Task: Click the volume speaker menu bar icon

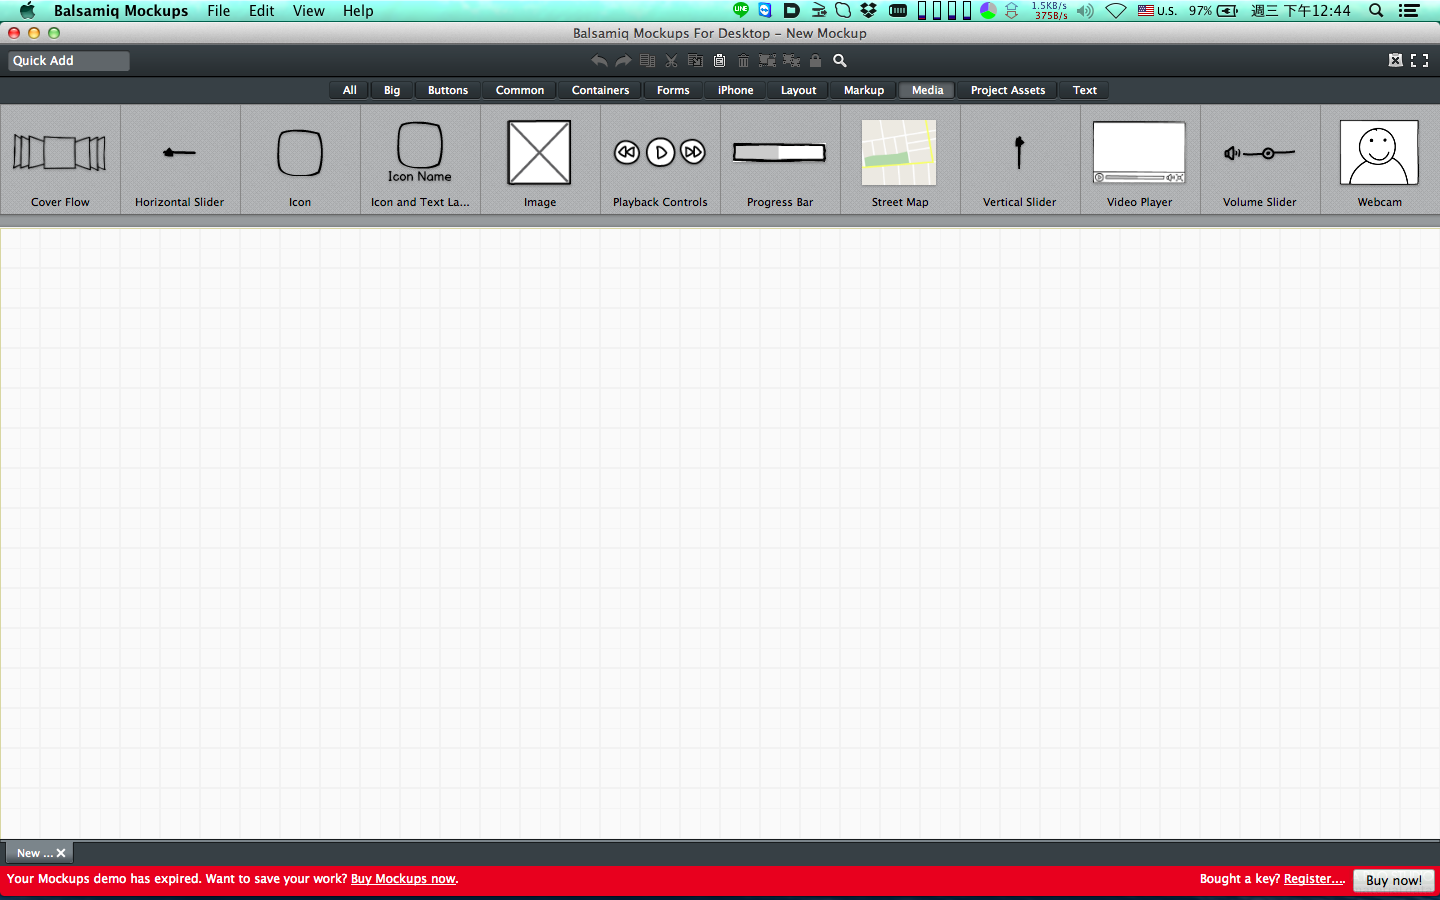Action: pyautogui.click(x=1085, y=11)
